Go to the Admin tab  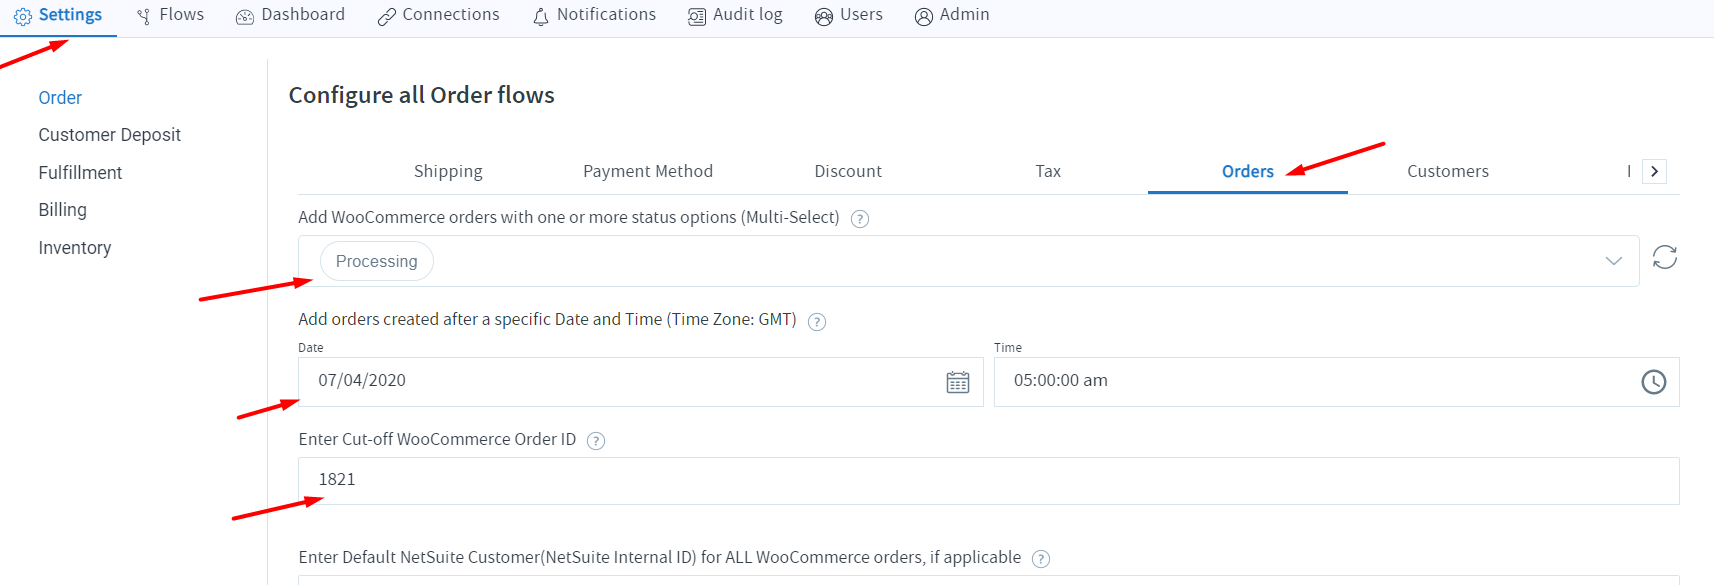pyautogui.click(x=952, y=15)
